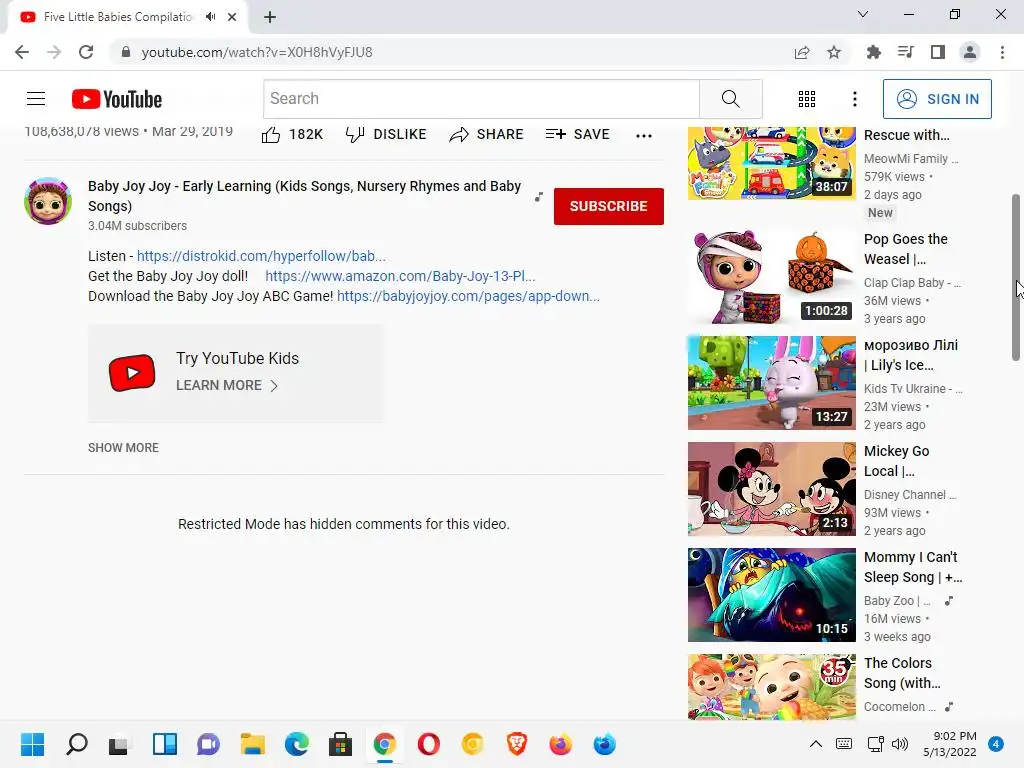
Task: Open Chrome extensions puzzle icon
Action: pyautogui.click(x=873, y=52)
